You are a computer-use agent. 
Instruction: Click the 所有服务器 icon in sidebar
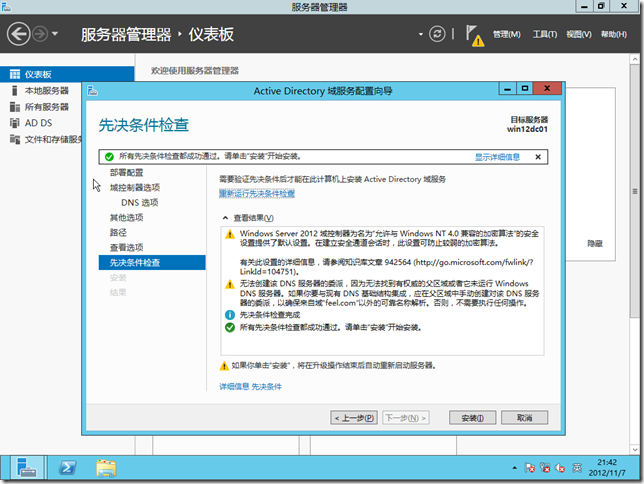[x=15, y=107]
